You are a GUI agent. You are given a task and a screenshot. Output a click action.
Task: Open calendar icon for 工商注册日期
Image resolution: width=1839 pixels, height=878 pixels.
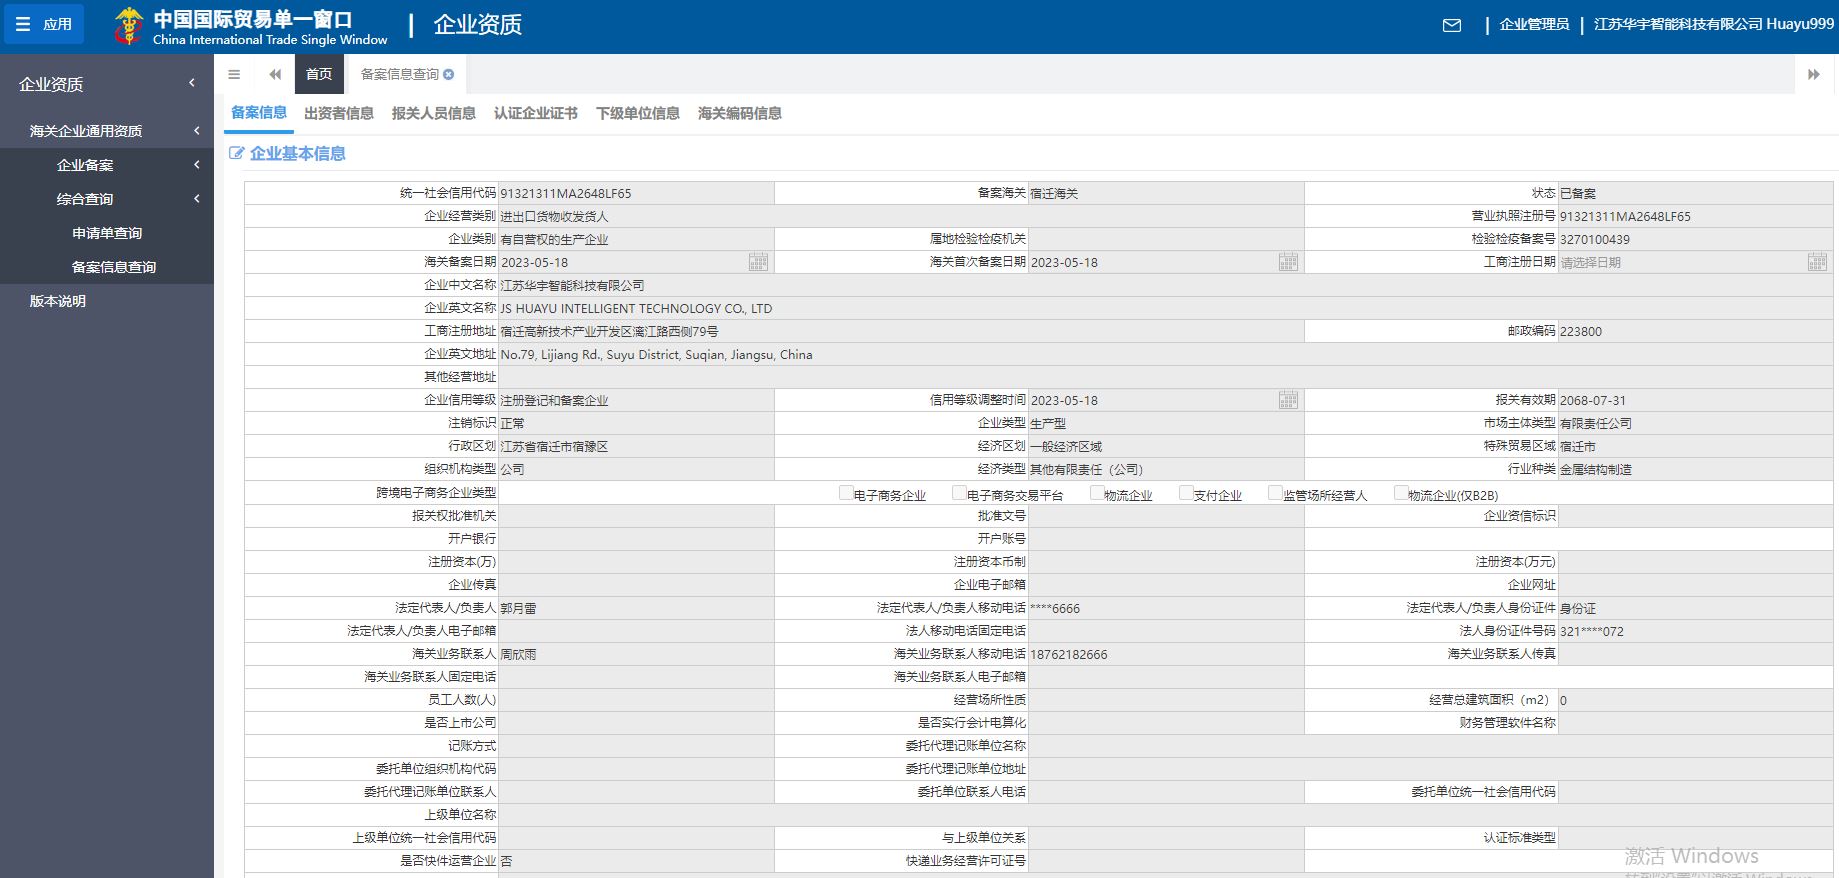tap(1818, 262)
